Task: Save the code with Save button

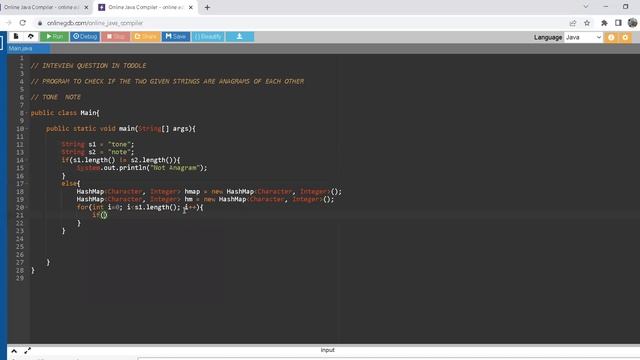Action: point(176,37)
